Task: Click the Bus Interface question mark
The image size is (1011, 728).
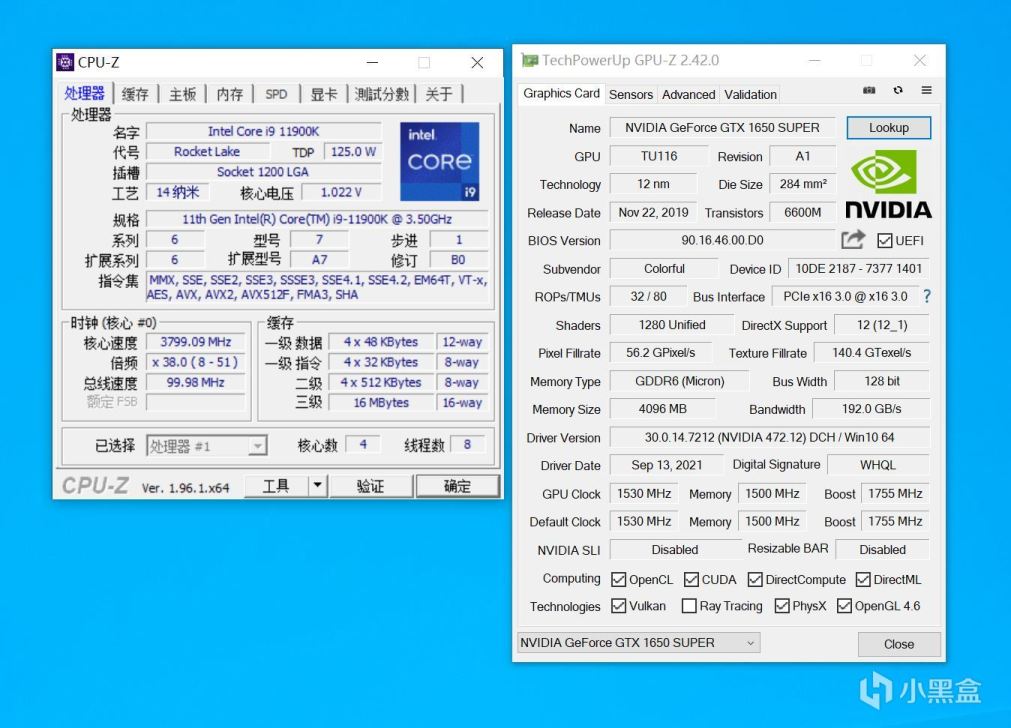Action: [927, 297]
